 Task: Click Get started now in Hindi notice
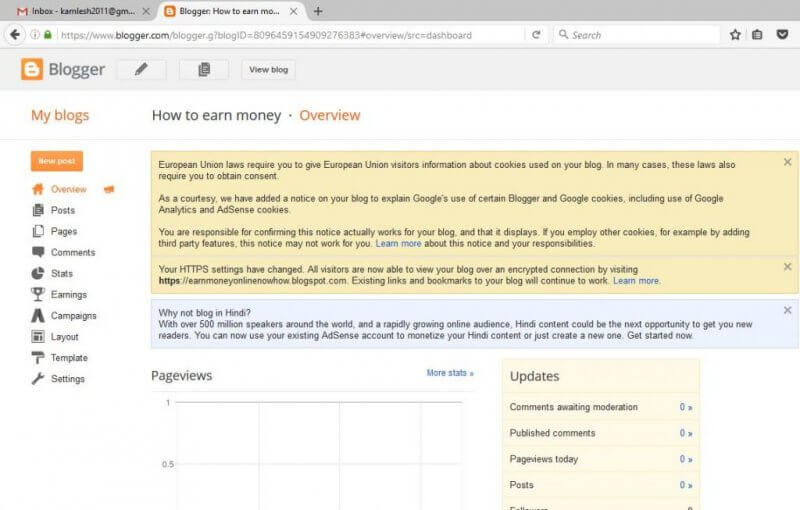[660, 335]
